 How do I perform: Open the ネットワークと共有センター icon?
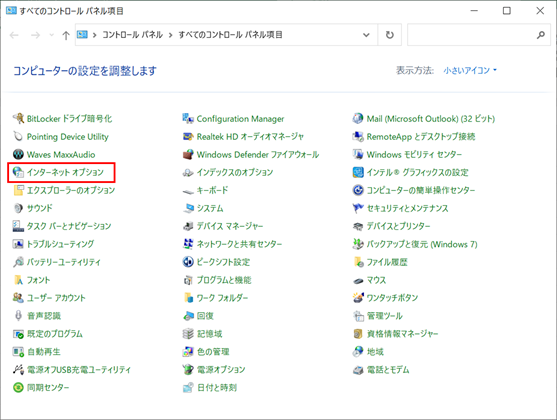click(188, 244)
